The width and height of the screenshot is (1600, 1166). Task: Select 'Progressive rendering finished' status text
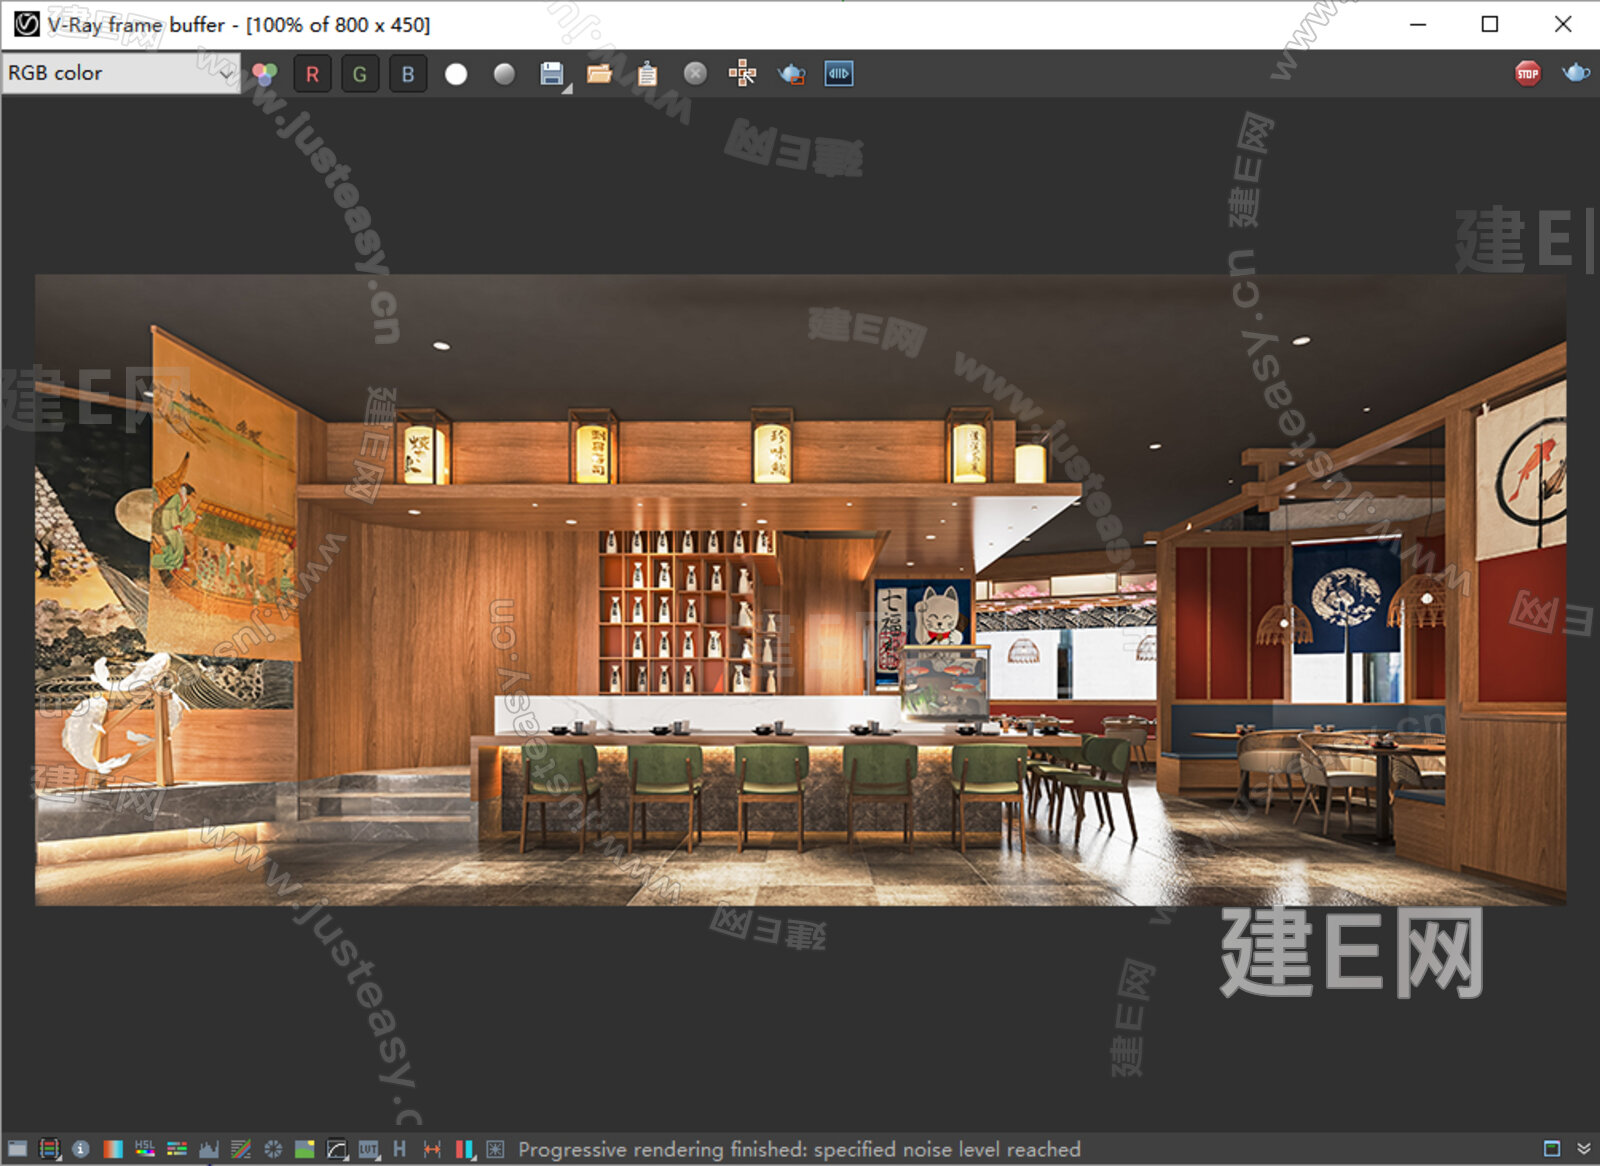pos(799,1149)
